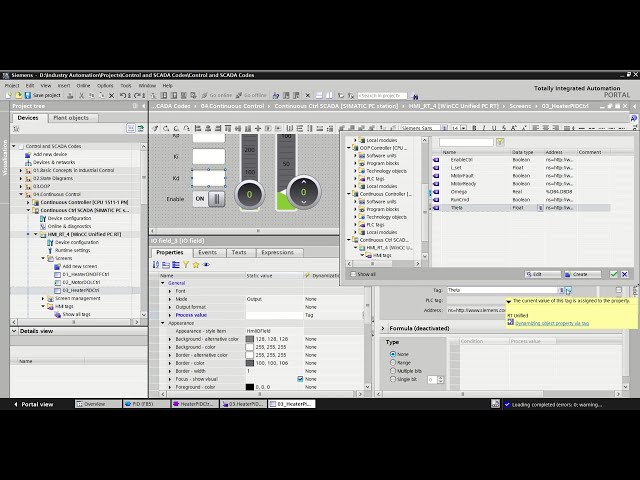Screen dimensions: 640x480
Task: Select the RunCmd tag row
Action: click(521, 200)
